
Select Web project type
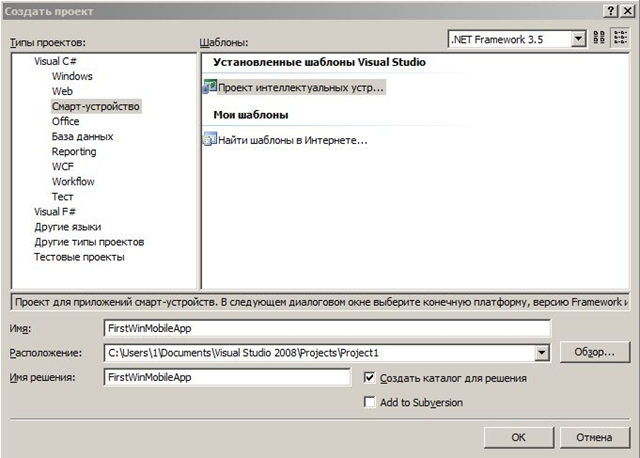[62, 91]
